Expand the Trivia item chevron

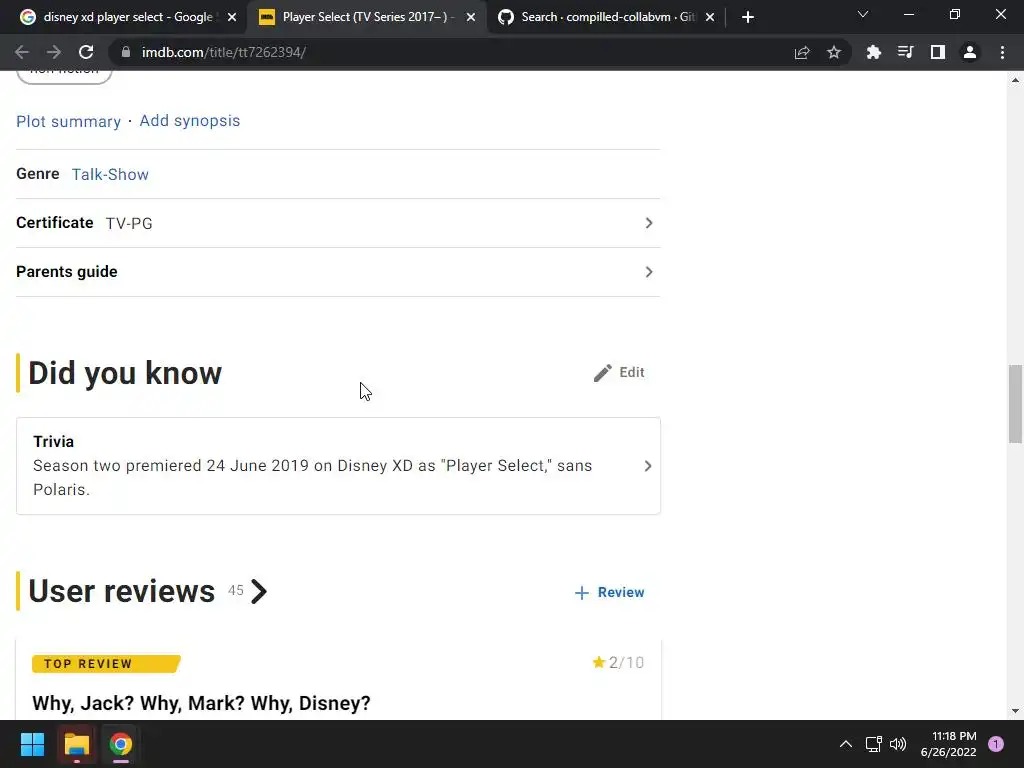[x=648, y=466]
